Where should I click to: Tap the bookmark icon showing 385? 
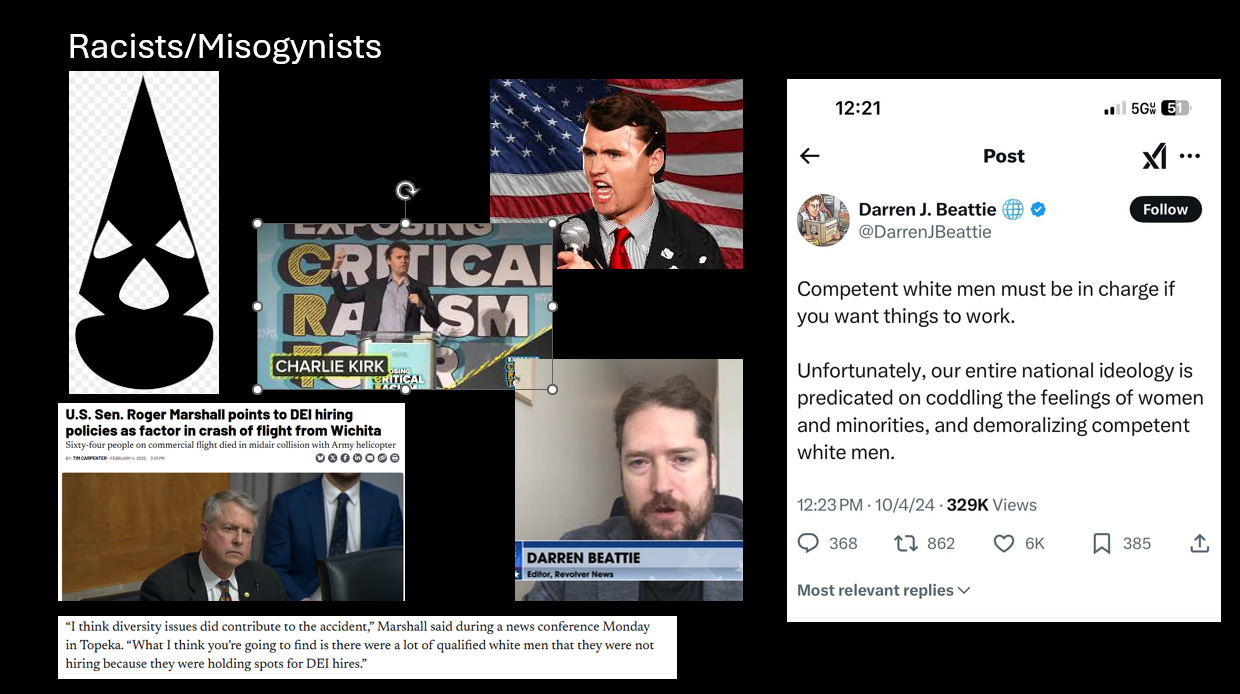click(x=1101, y=543)
